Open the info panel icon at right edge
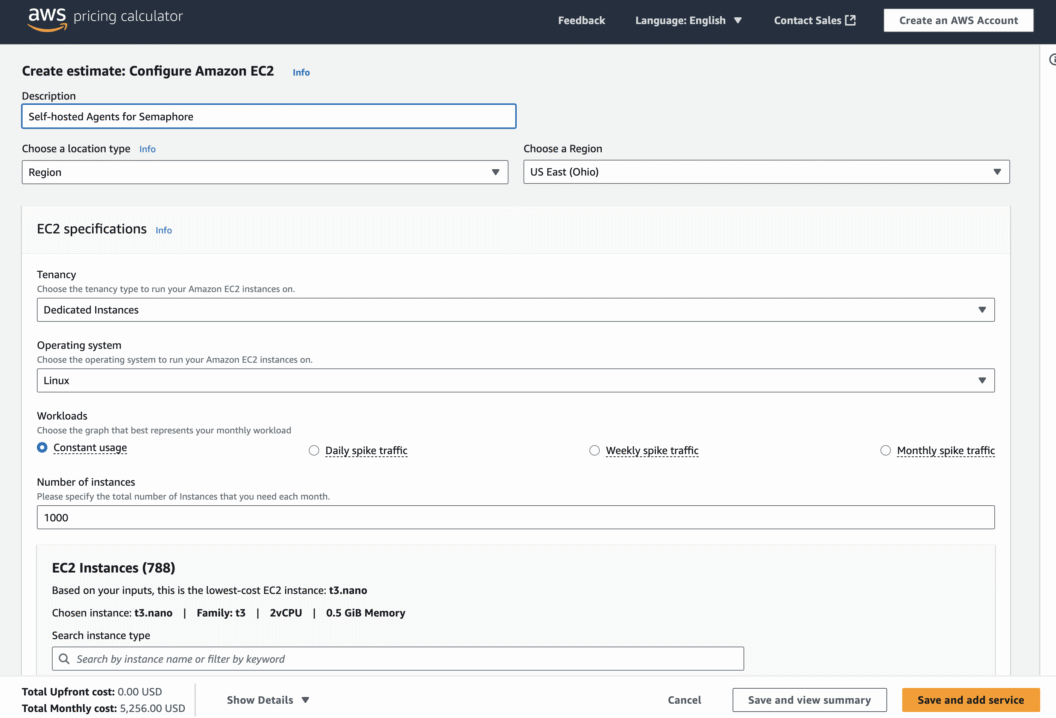 1052,60
